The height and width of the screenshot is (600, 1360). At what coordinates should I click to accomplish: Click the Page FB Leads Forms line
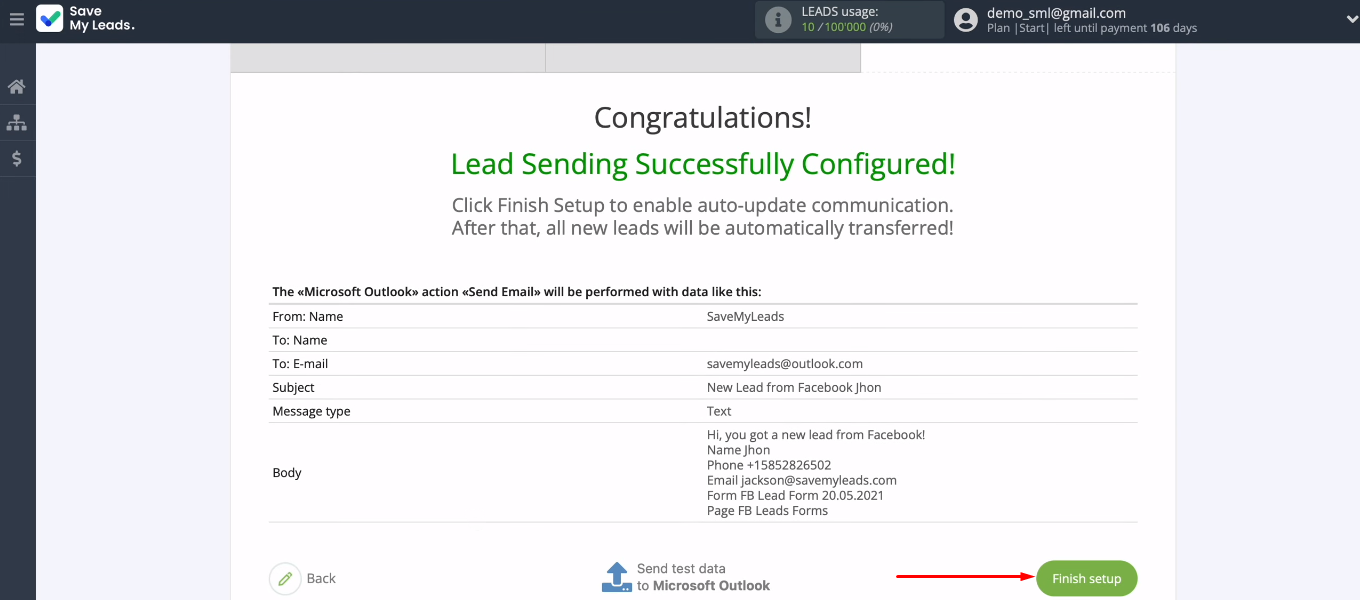[x=767, y=510]
